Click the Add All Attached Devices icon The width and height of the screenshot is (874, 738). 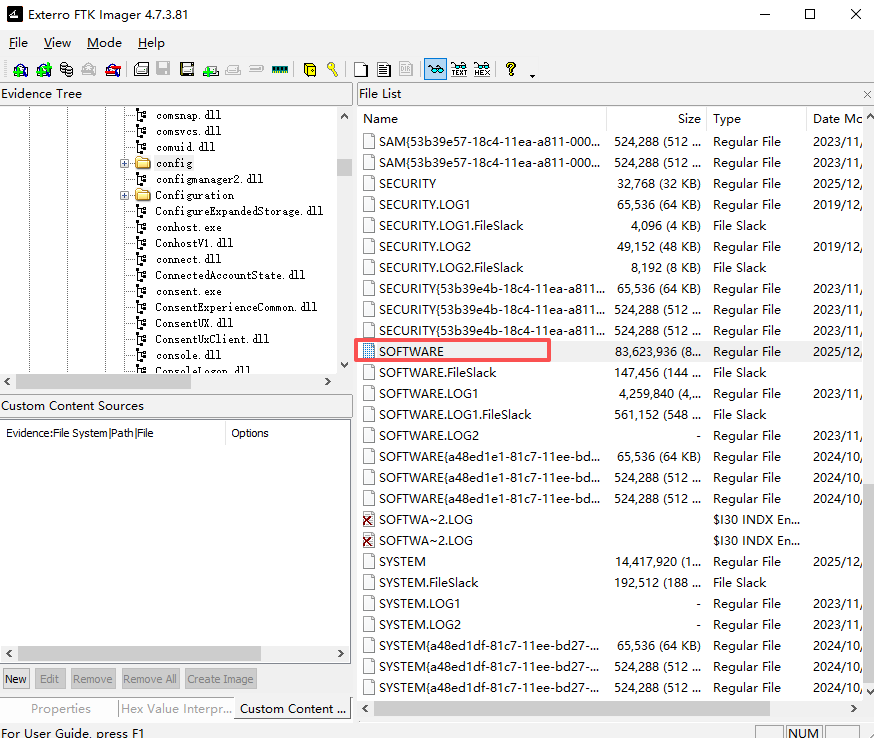[43, 70]
